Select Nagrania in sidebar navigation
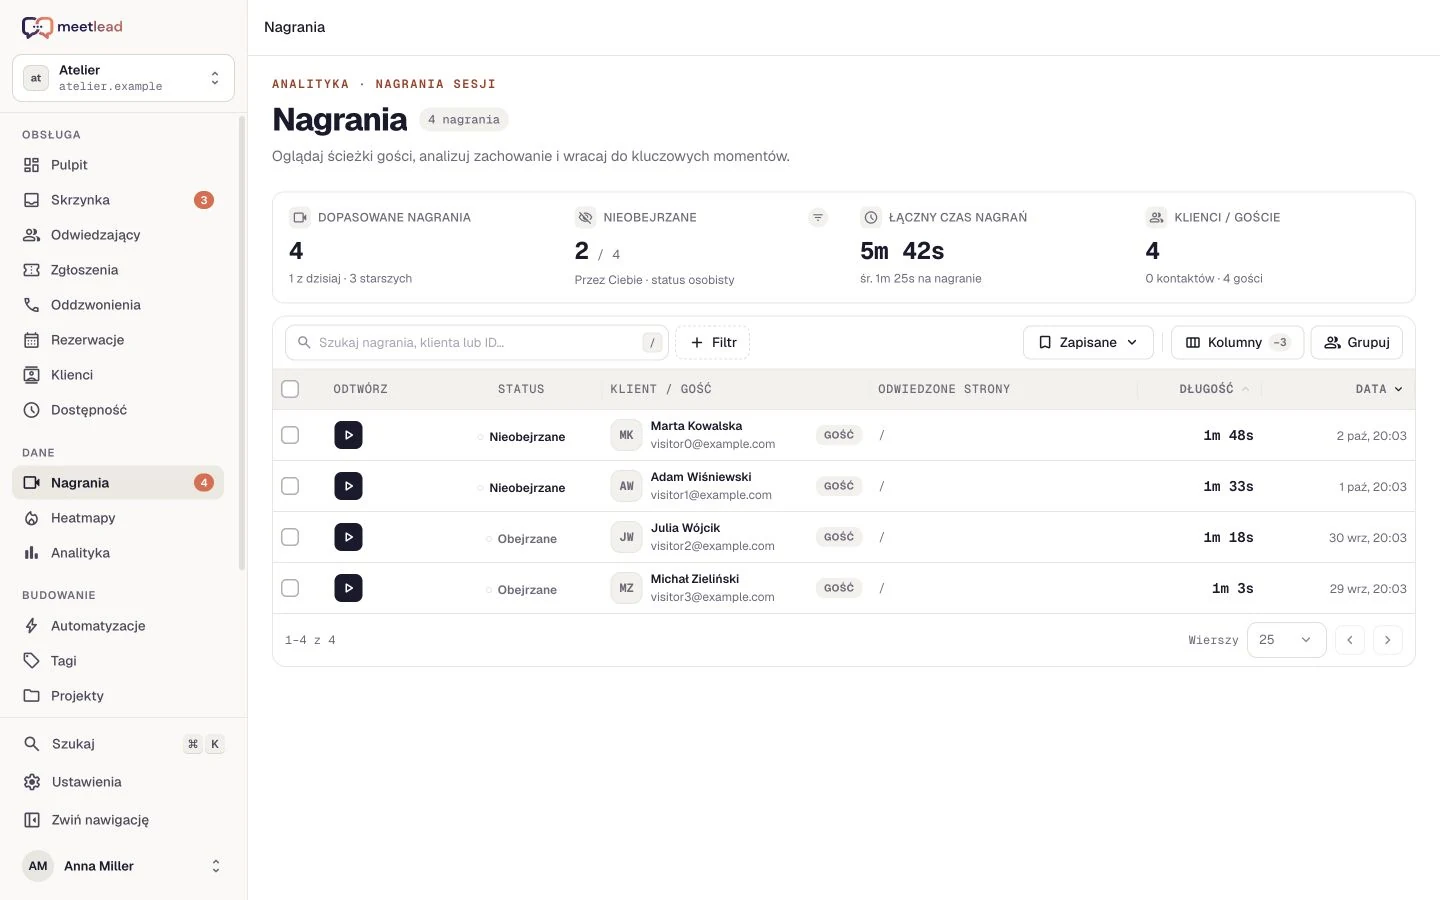 (118, 483)
